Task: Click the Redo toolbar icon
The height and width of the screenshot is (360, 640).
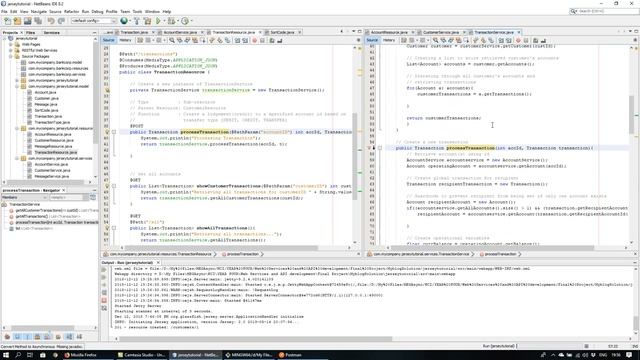Action: click(61, 21)
